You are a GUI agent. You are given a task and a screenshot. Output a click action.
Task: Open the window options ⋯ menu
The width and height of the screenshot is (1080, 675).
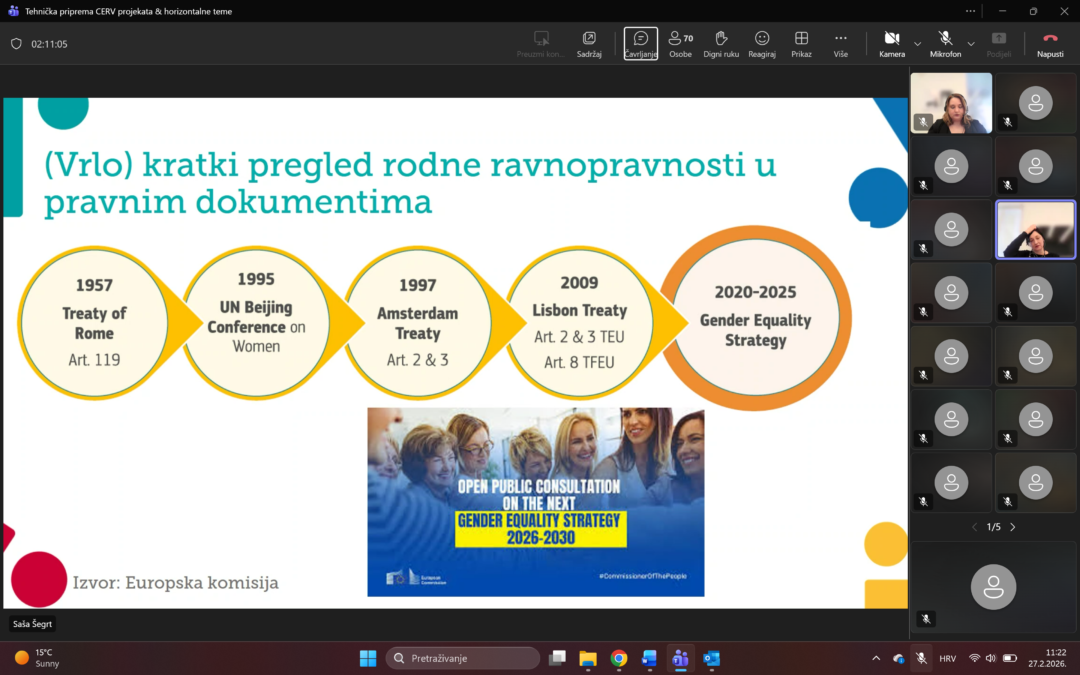tap(969, 11)
